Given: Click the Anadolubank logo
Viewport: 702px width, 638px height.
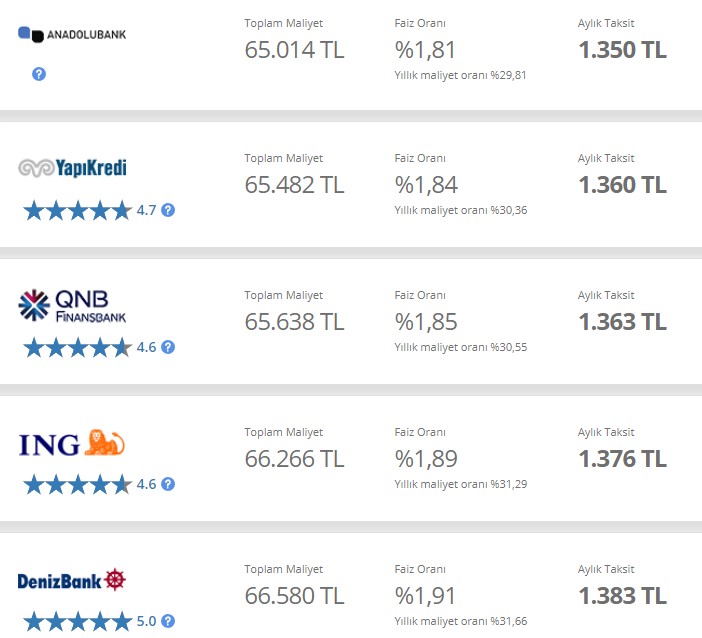Looking at the screenshot, I should tap(72, 34).
